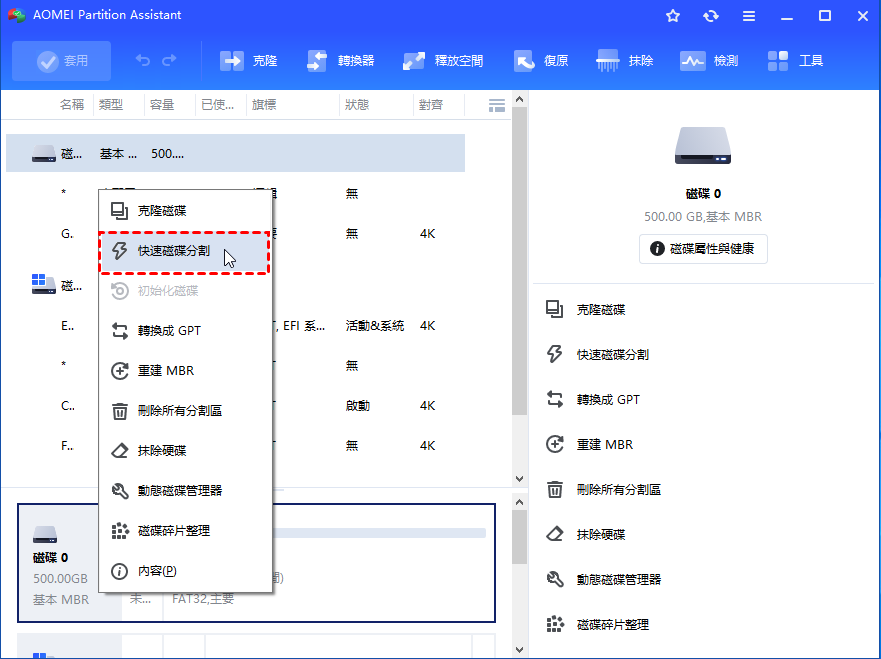Open the 抹除 wipe tool

[625, 61]
